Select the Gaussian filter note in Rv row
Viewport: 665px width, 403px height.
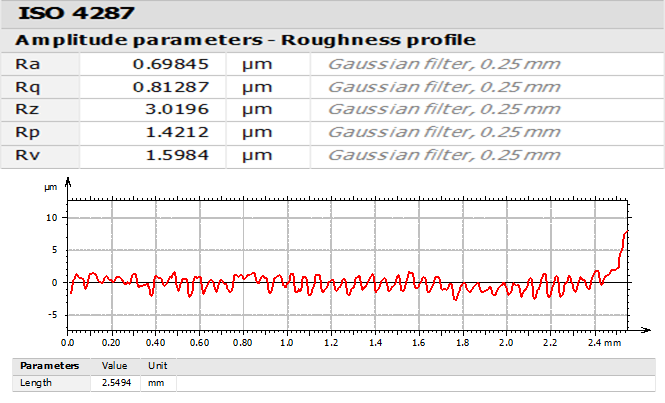click(x=444, y=155)
